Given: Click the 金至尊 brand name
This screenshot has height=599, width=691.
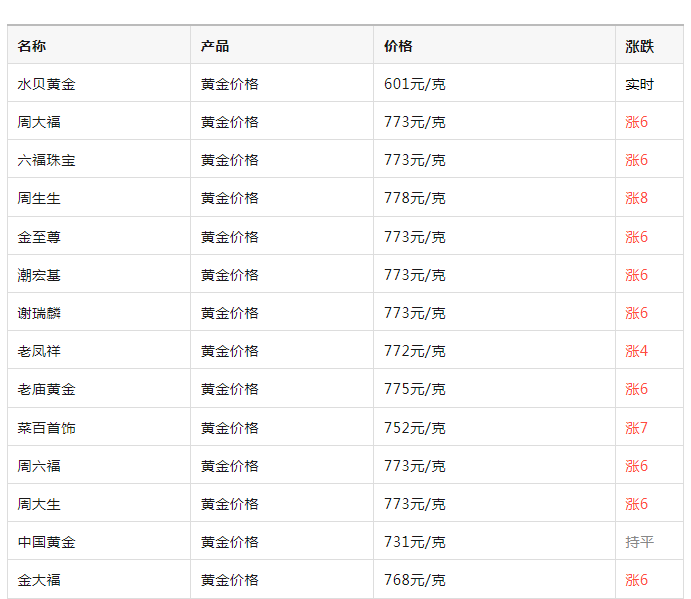Looking at the screenshot, I should pos(39,237).
